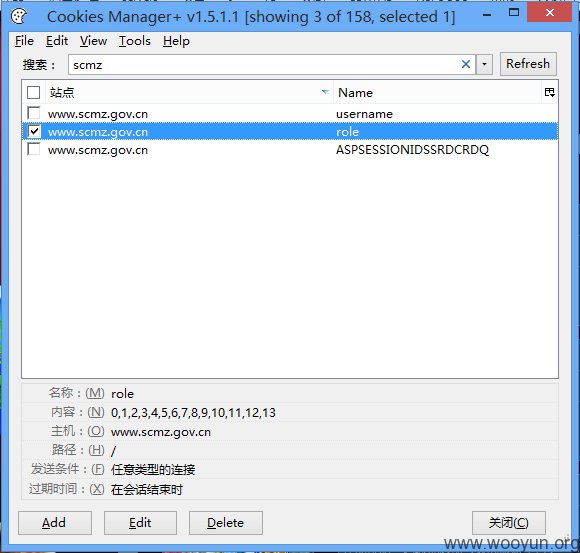The width and height of the screenshot is (580, 553).
Task: Check the username cookie row checkbox
Action: click(34, 113)
